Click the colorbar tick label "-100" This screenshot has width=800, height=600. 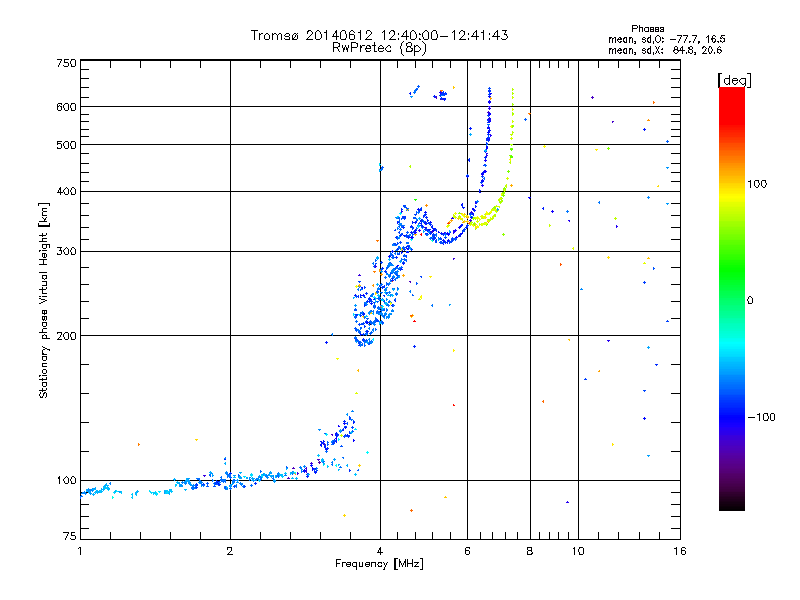[x=762, y=417]
